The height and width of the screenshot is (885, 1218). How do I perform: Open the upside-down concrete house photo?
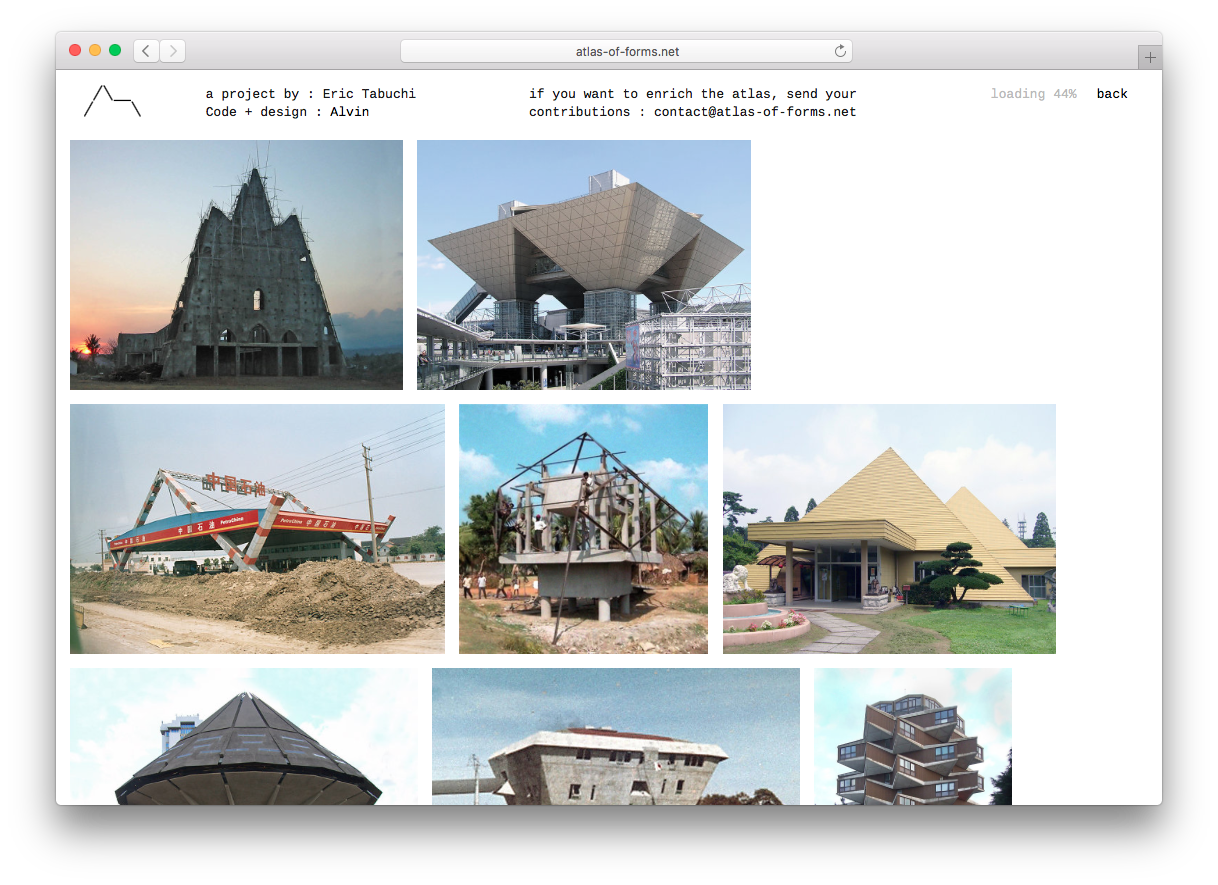615,736
